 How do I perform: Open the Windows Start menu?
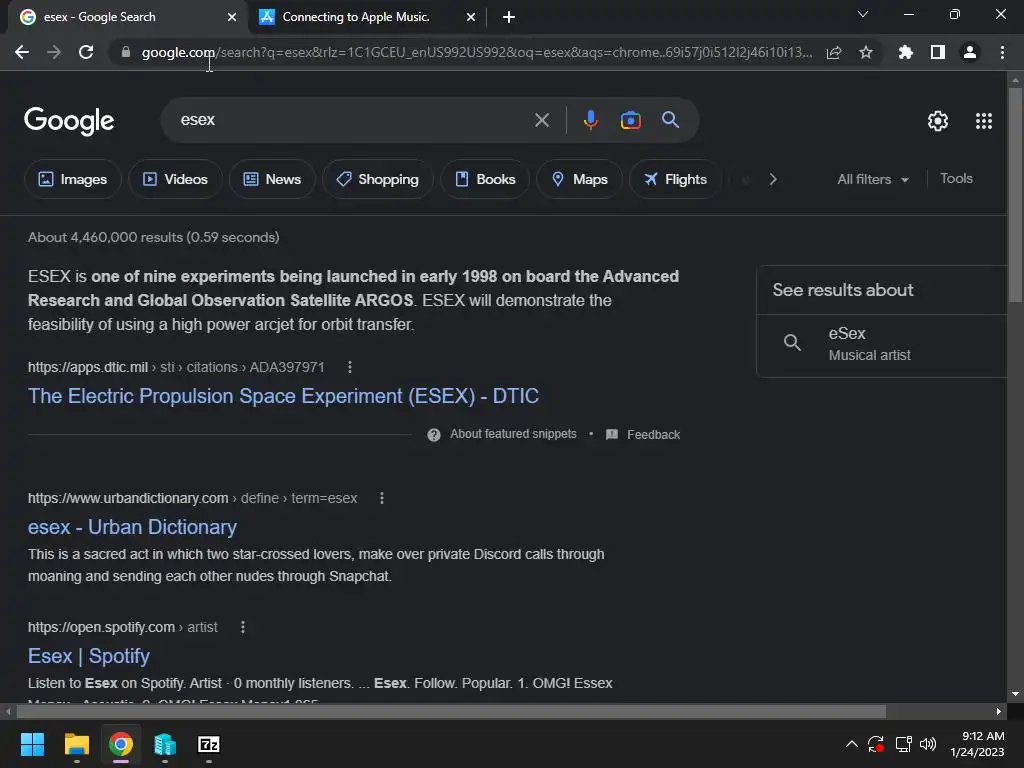pyautogui.click(x=32, y=744)
